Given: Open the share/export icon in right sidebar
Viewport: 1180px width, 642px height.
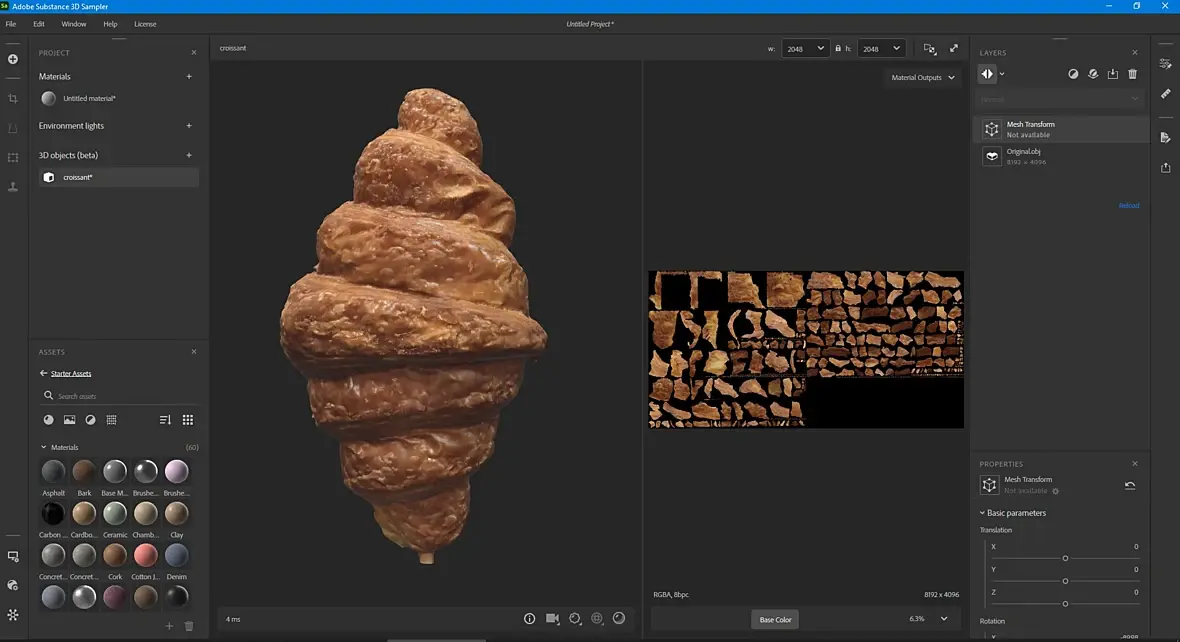Looking at the screenshot, I should (1166, 168).
